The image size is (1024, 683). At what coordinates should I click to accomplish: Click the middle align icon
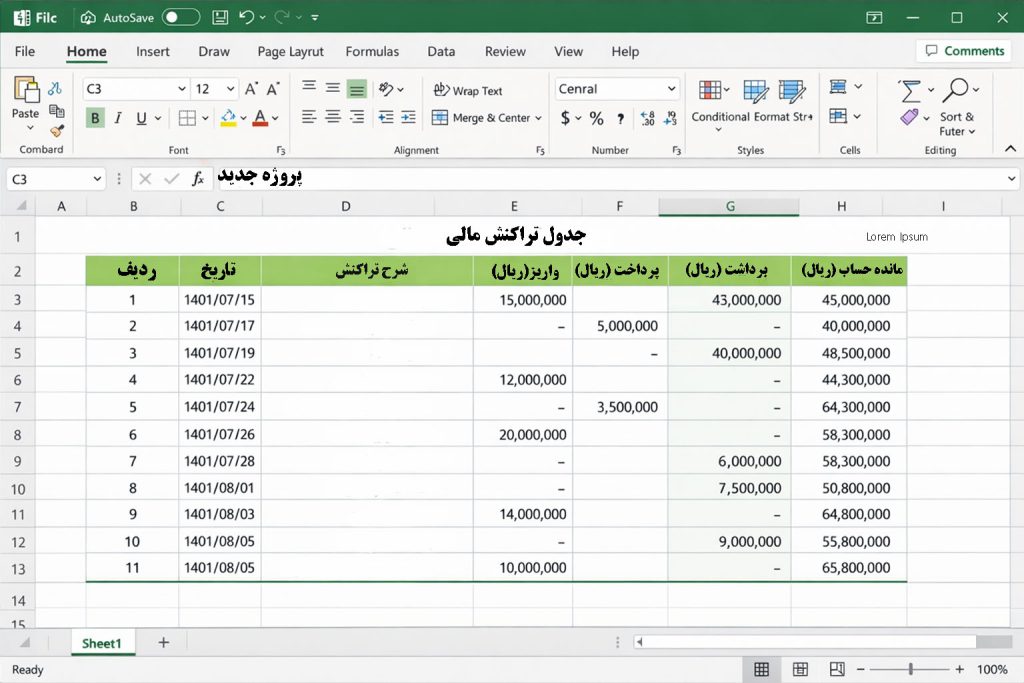(333, 87)
